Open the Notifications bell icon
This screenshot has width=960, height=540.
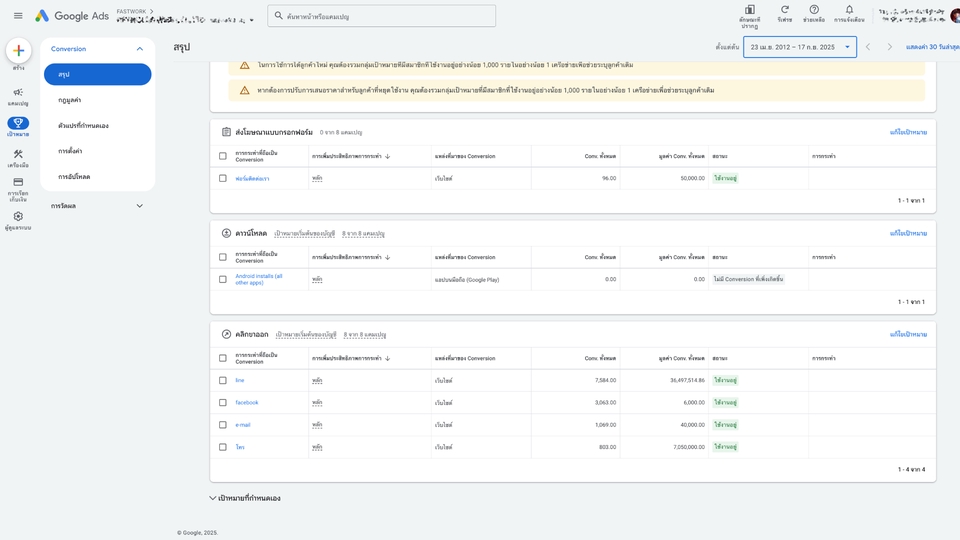pyautogui.click(x=849, y=10)
